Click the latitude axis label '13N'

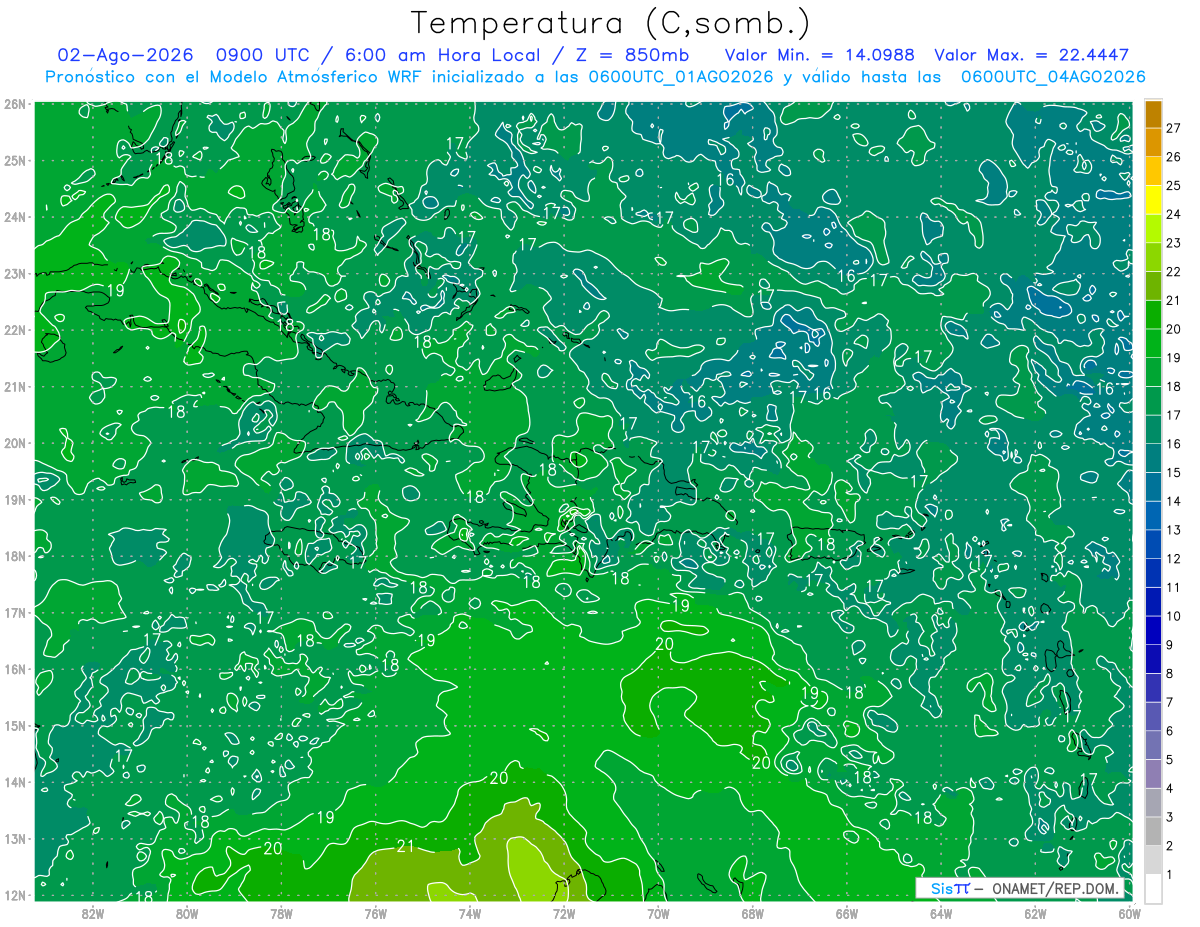15,838
